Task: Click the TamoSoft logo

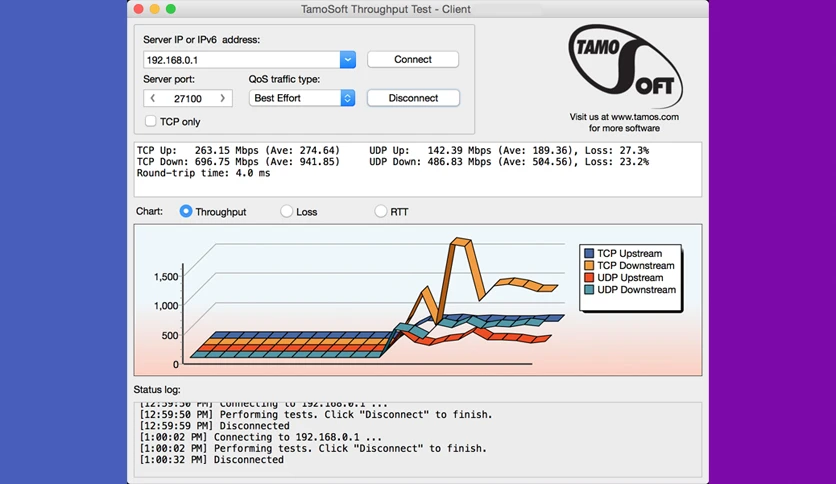Action: [x=625, y=67]
